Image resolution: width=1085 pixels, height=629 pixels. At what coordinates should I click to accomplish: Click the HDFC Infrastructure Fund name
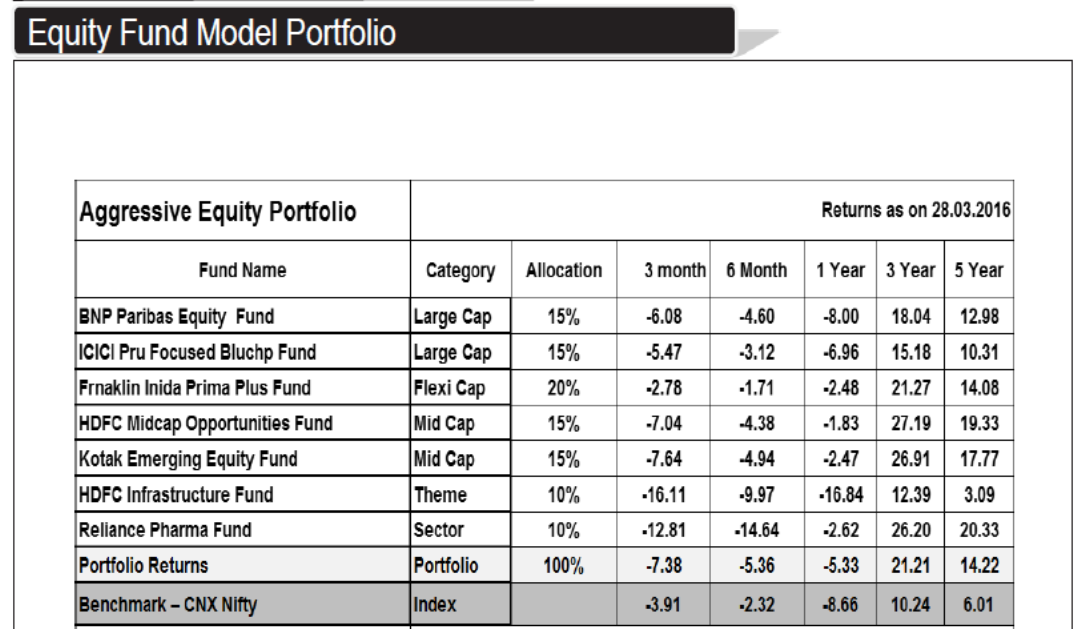point(175,494)
